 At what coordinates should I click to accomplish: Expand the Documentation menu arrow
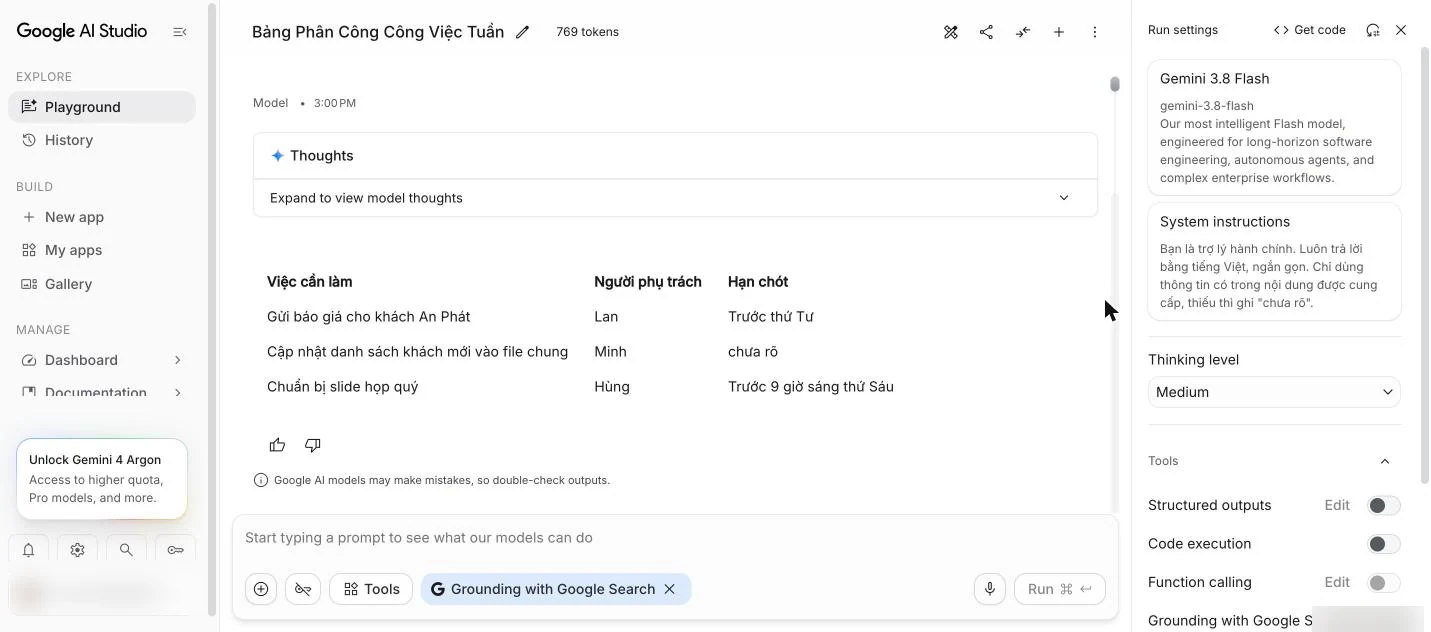coord(178,393)
